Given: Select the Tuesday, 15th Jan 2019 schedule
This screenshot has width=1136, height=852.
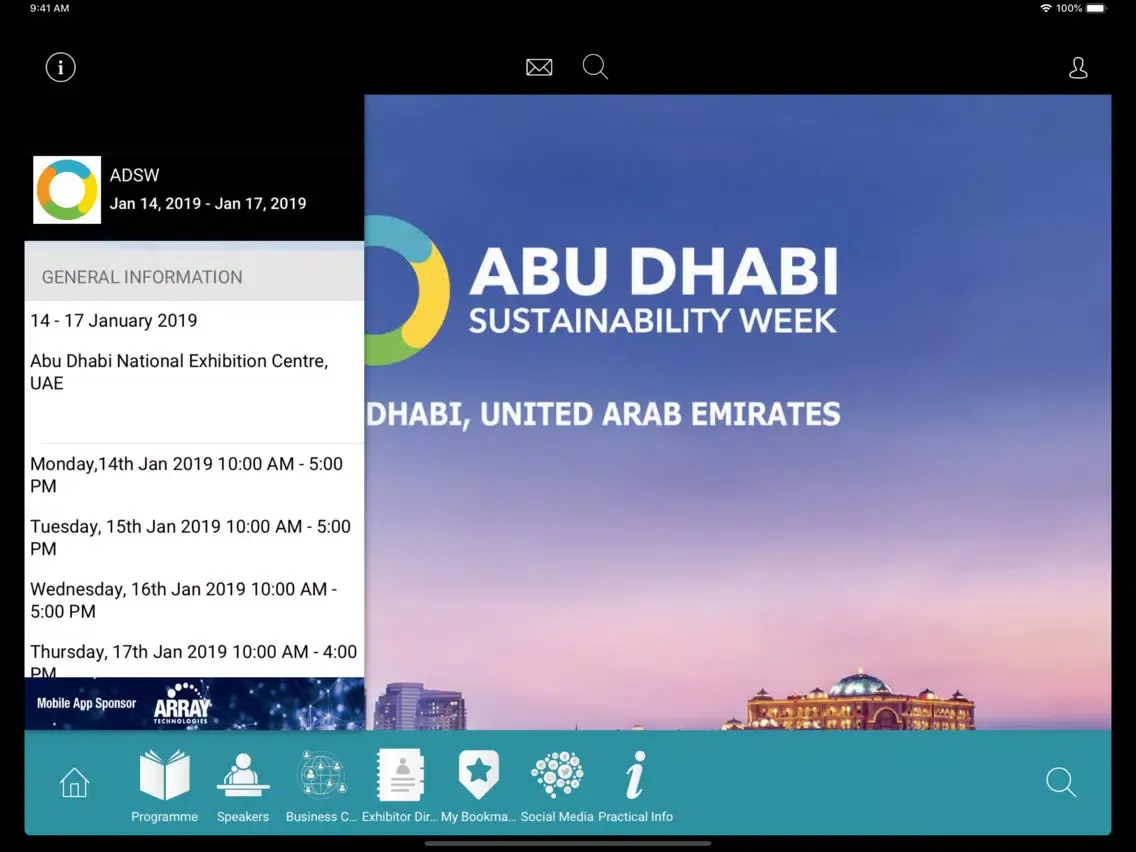Looking at the screenshot, I should (190, 537).
